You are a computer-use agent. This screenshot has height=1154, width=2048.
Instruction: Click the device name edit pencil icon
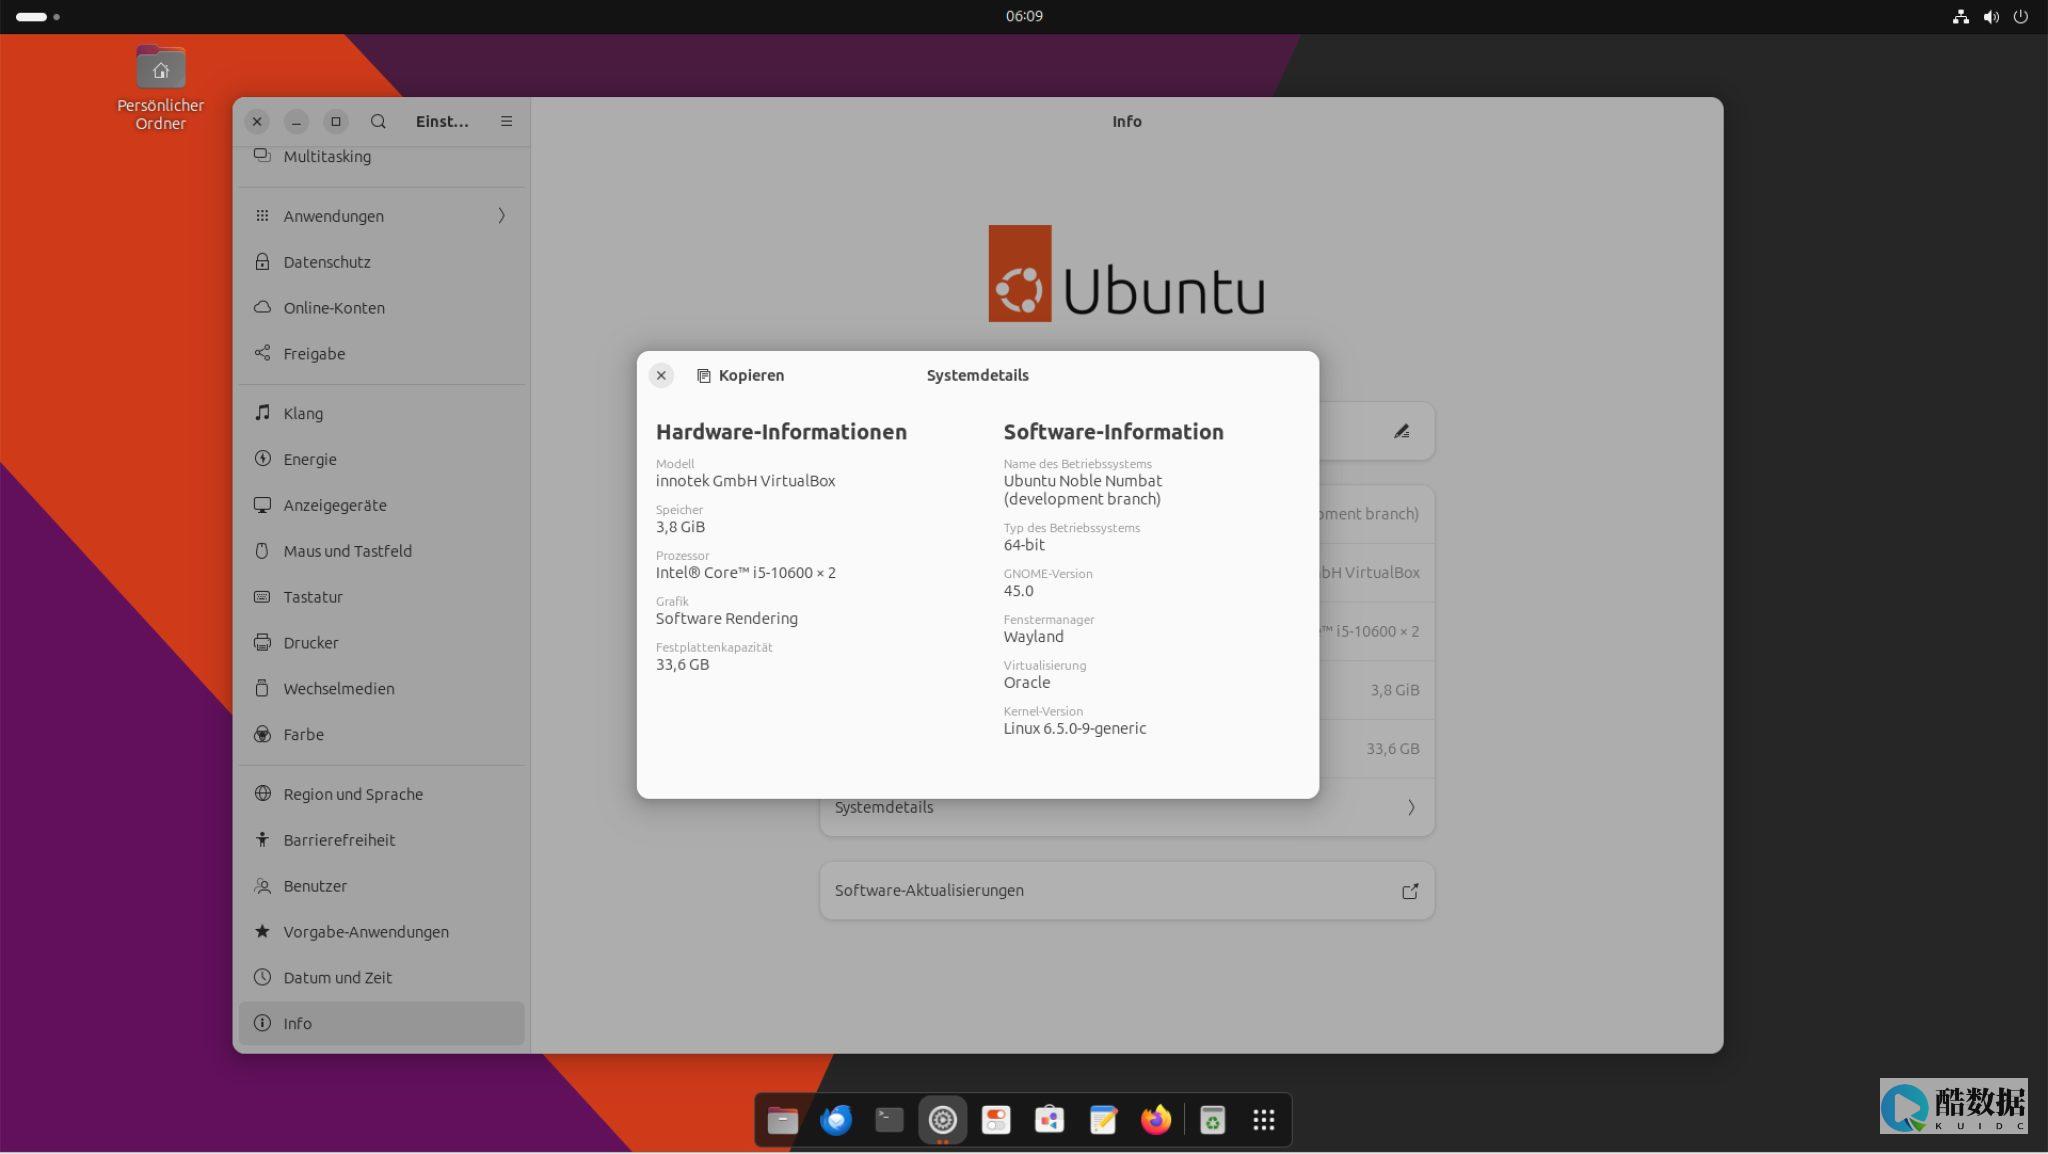tap(1401, 431)
